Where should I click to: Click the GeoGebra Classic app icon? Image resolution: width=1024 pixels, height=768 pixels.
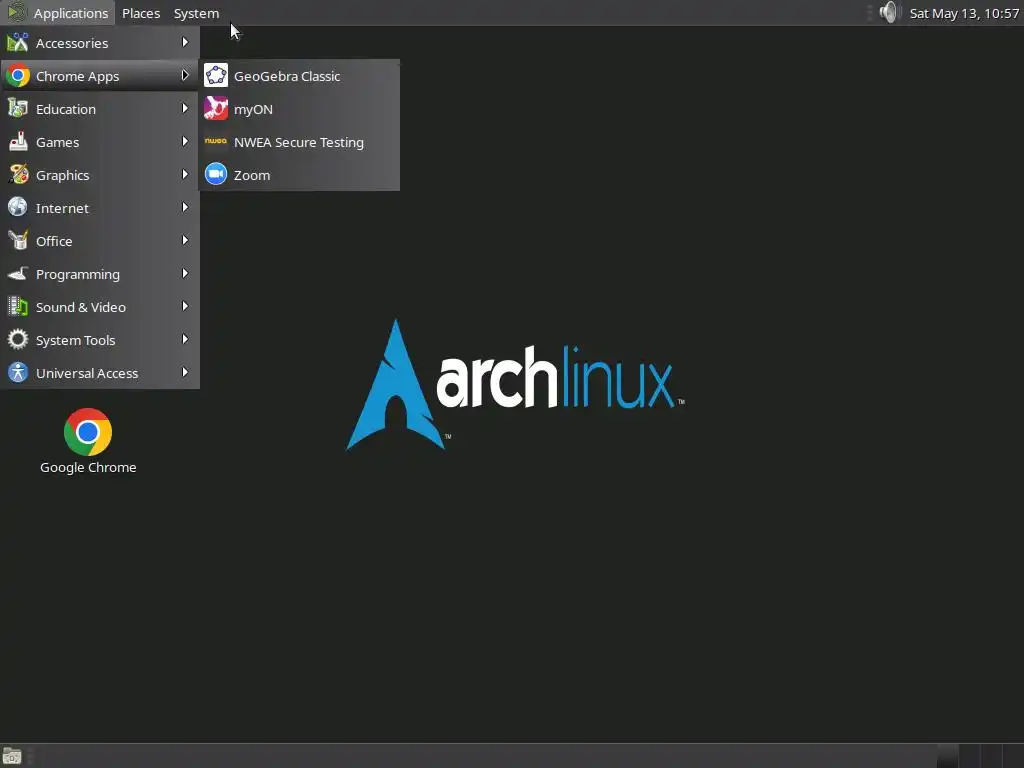pos(216,76)
